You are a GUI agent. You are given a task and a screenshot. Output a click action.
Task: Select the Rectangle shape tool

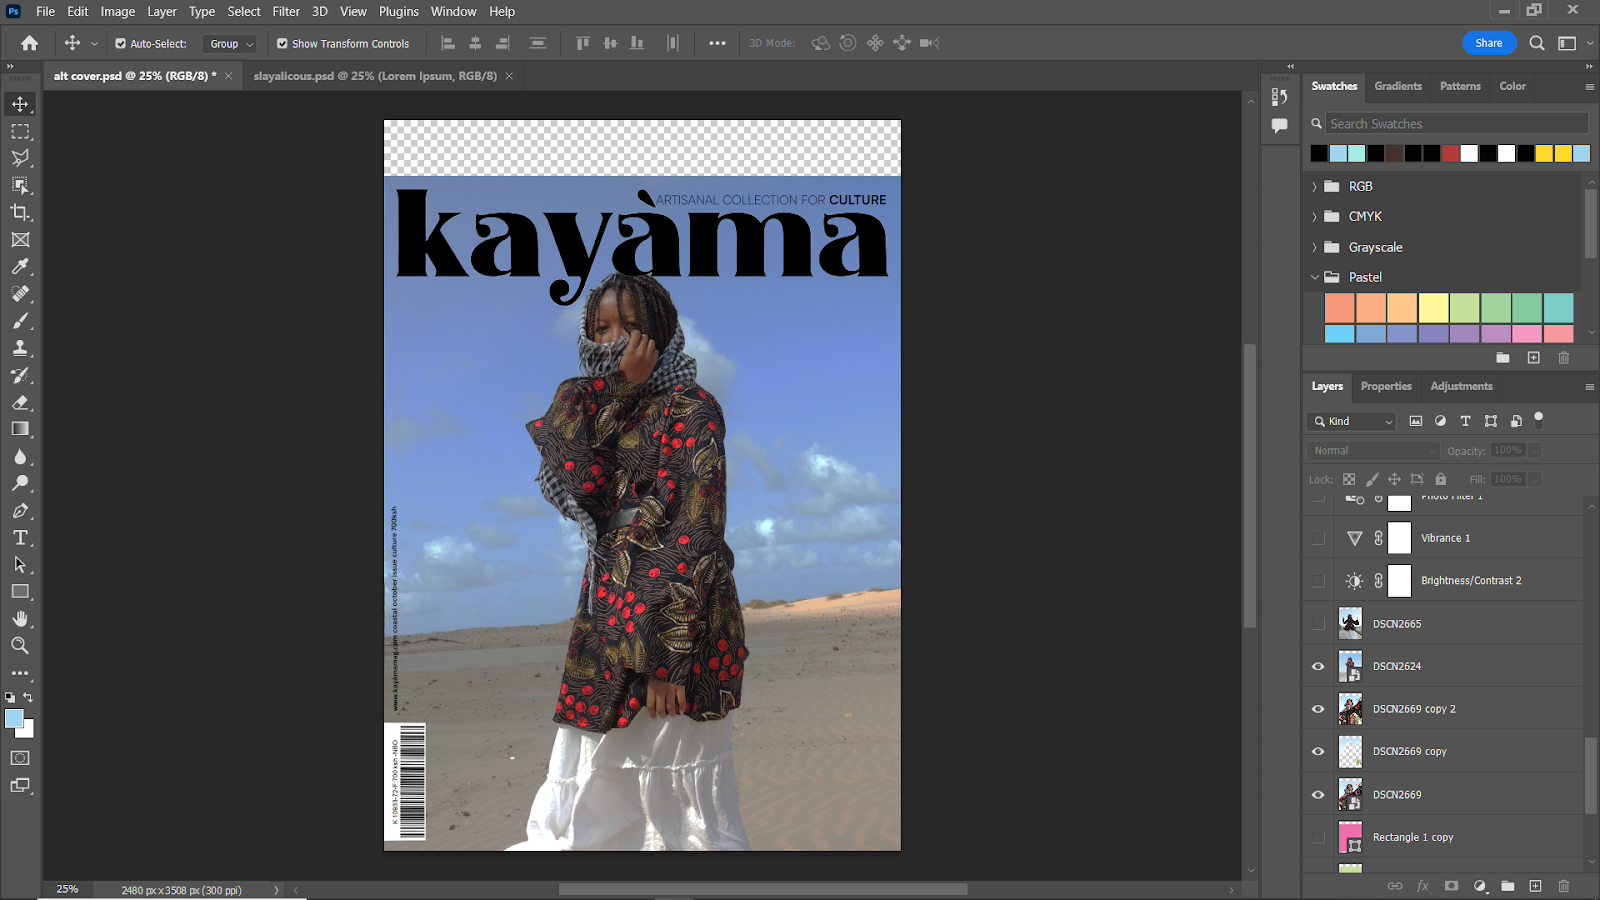(x=20, y=591)
